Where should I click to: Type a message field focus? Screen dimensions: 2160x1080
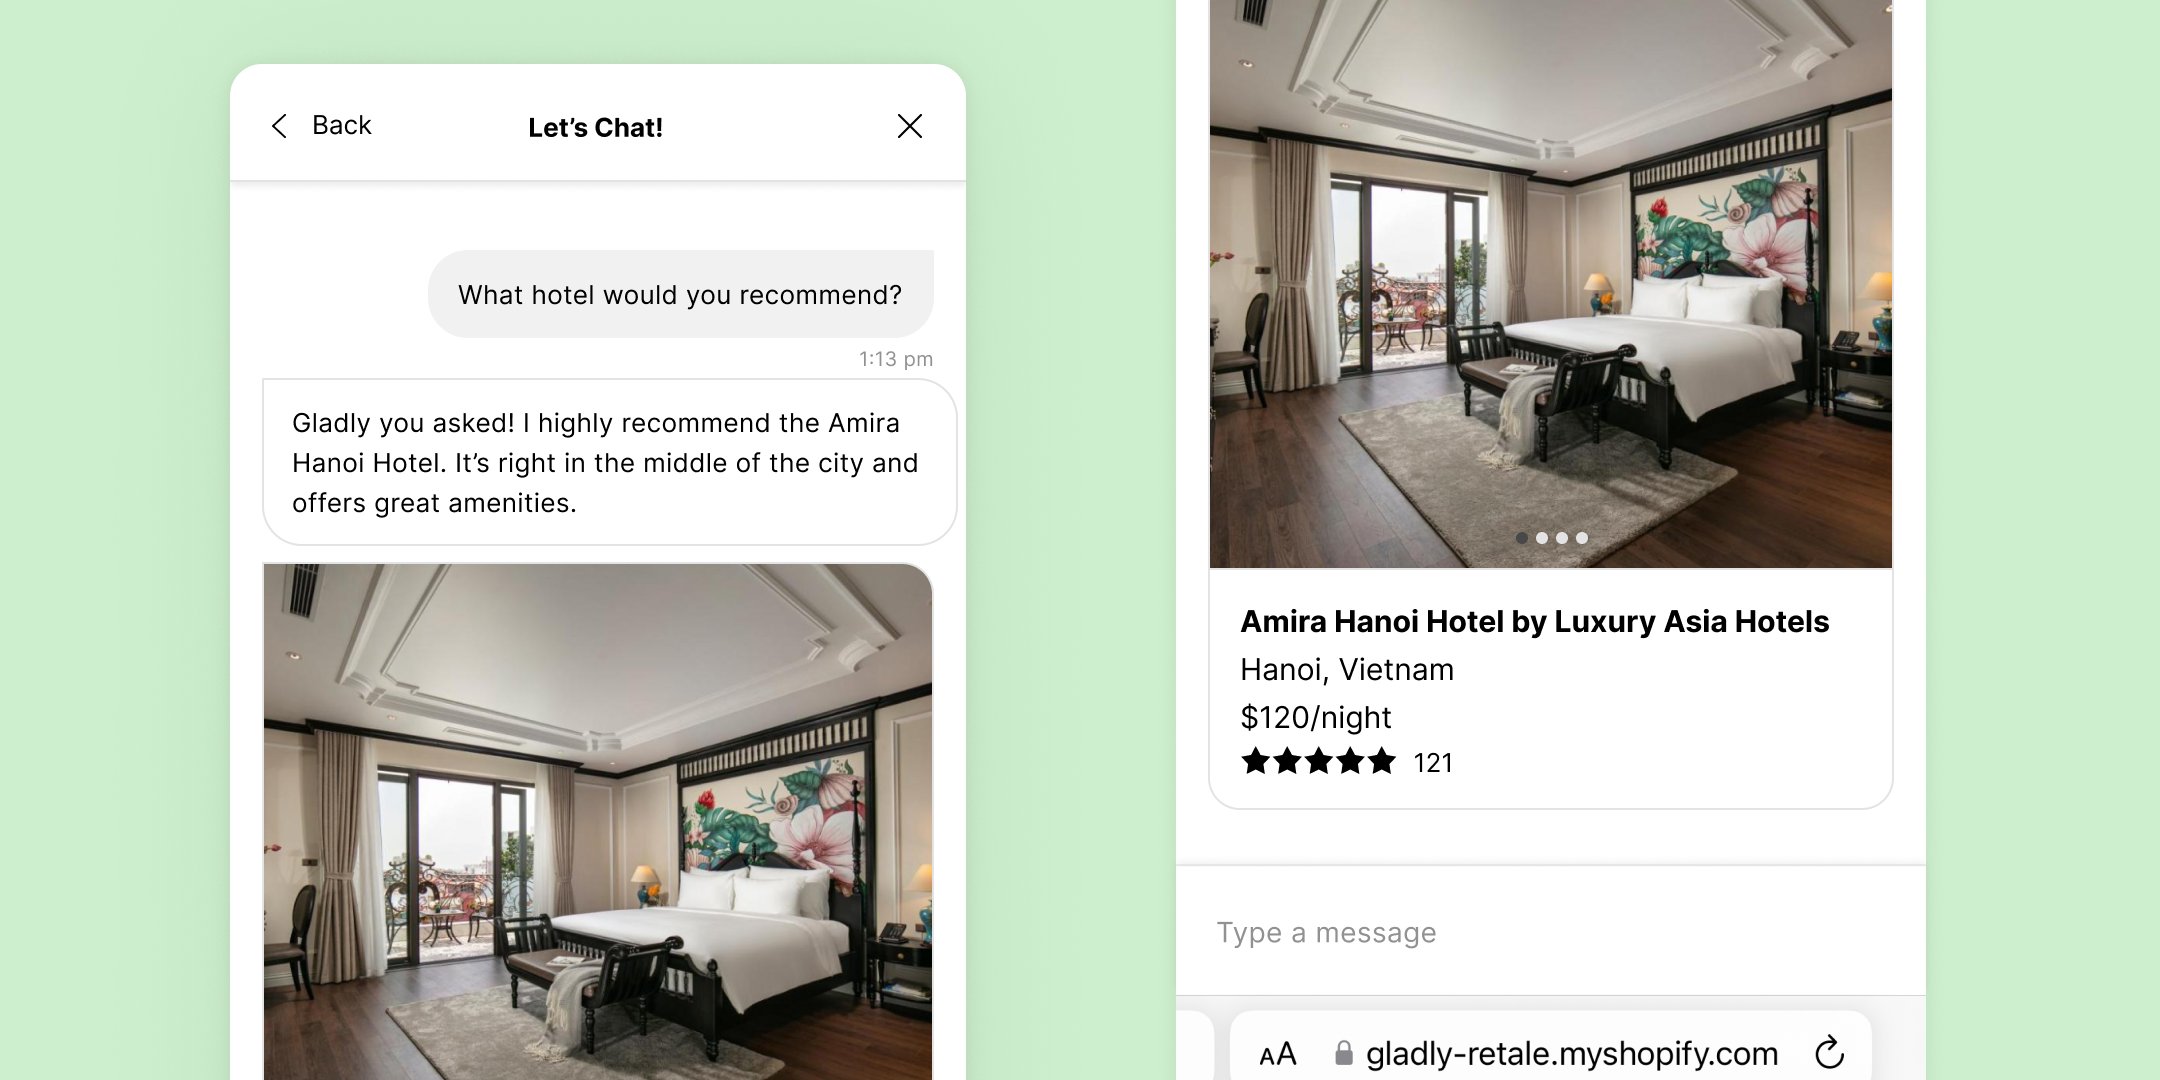point(1550,932)
